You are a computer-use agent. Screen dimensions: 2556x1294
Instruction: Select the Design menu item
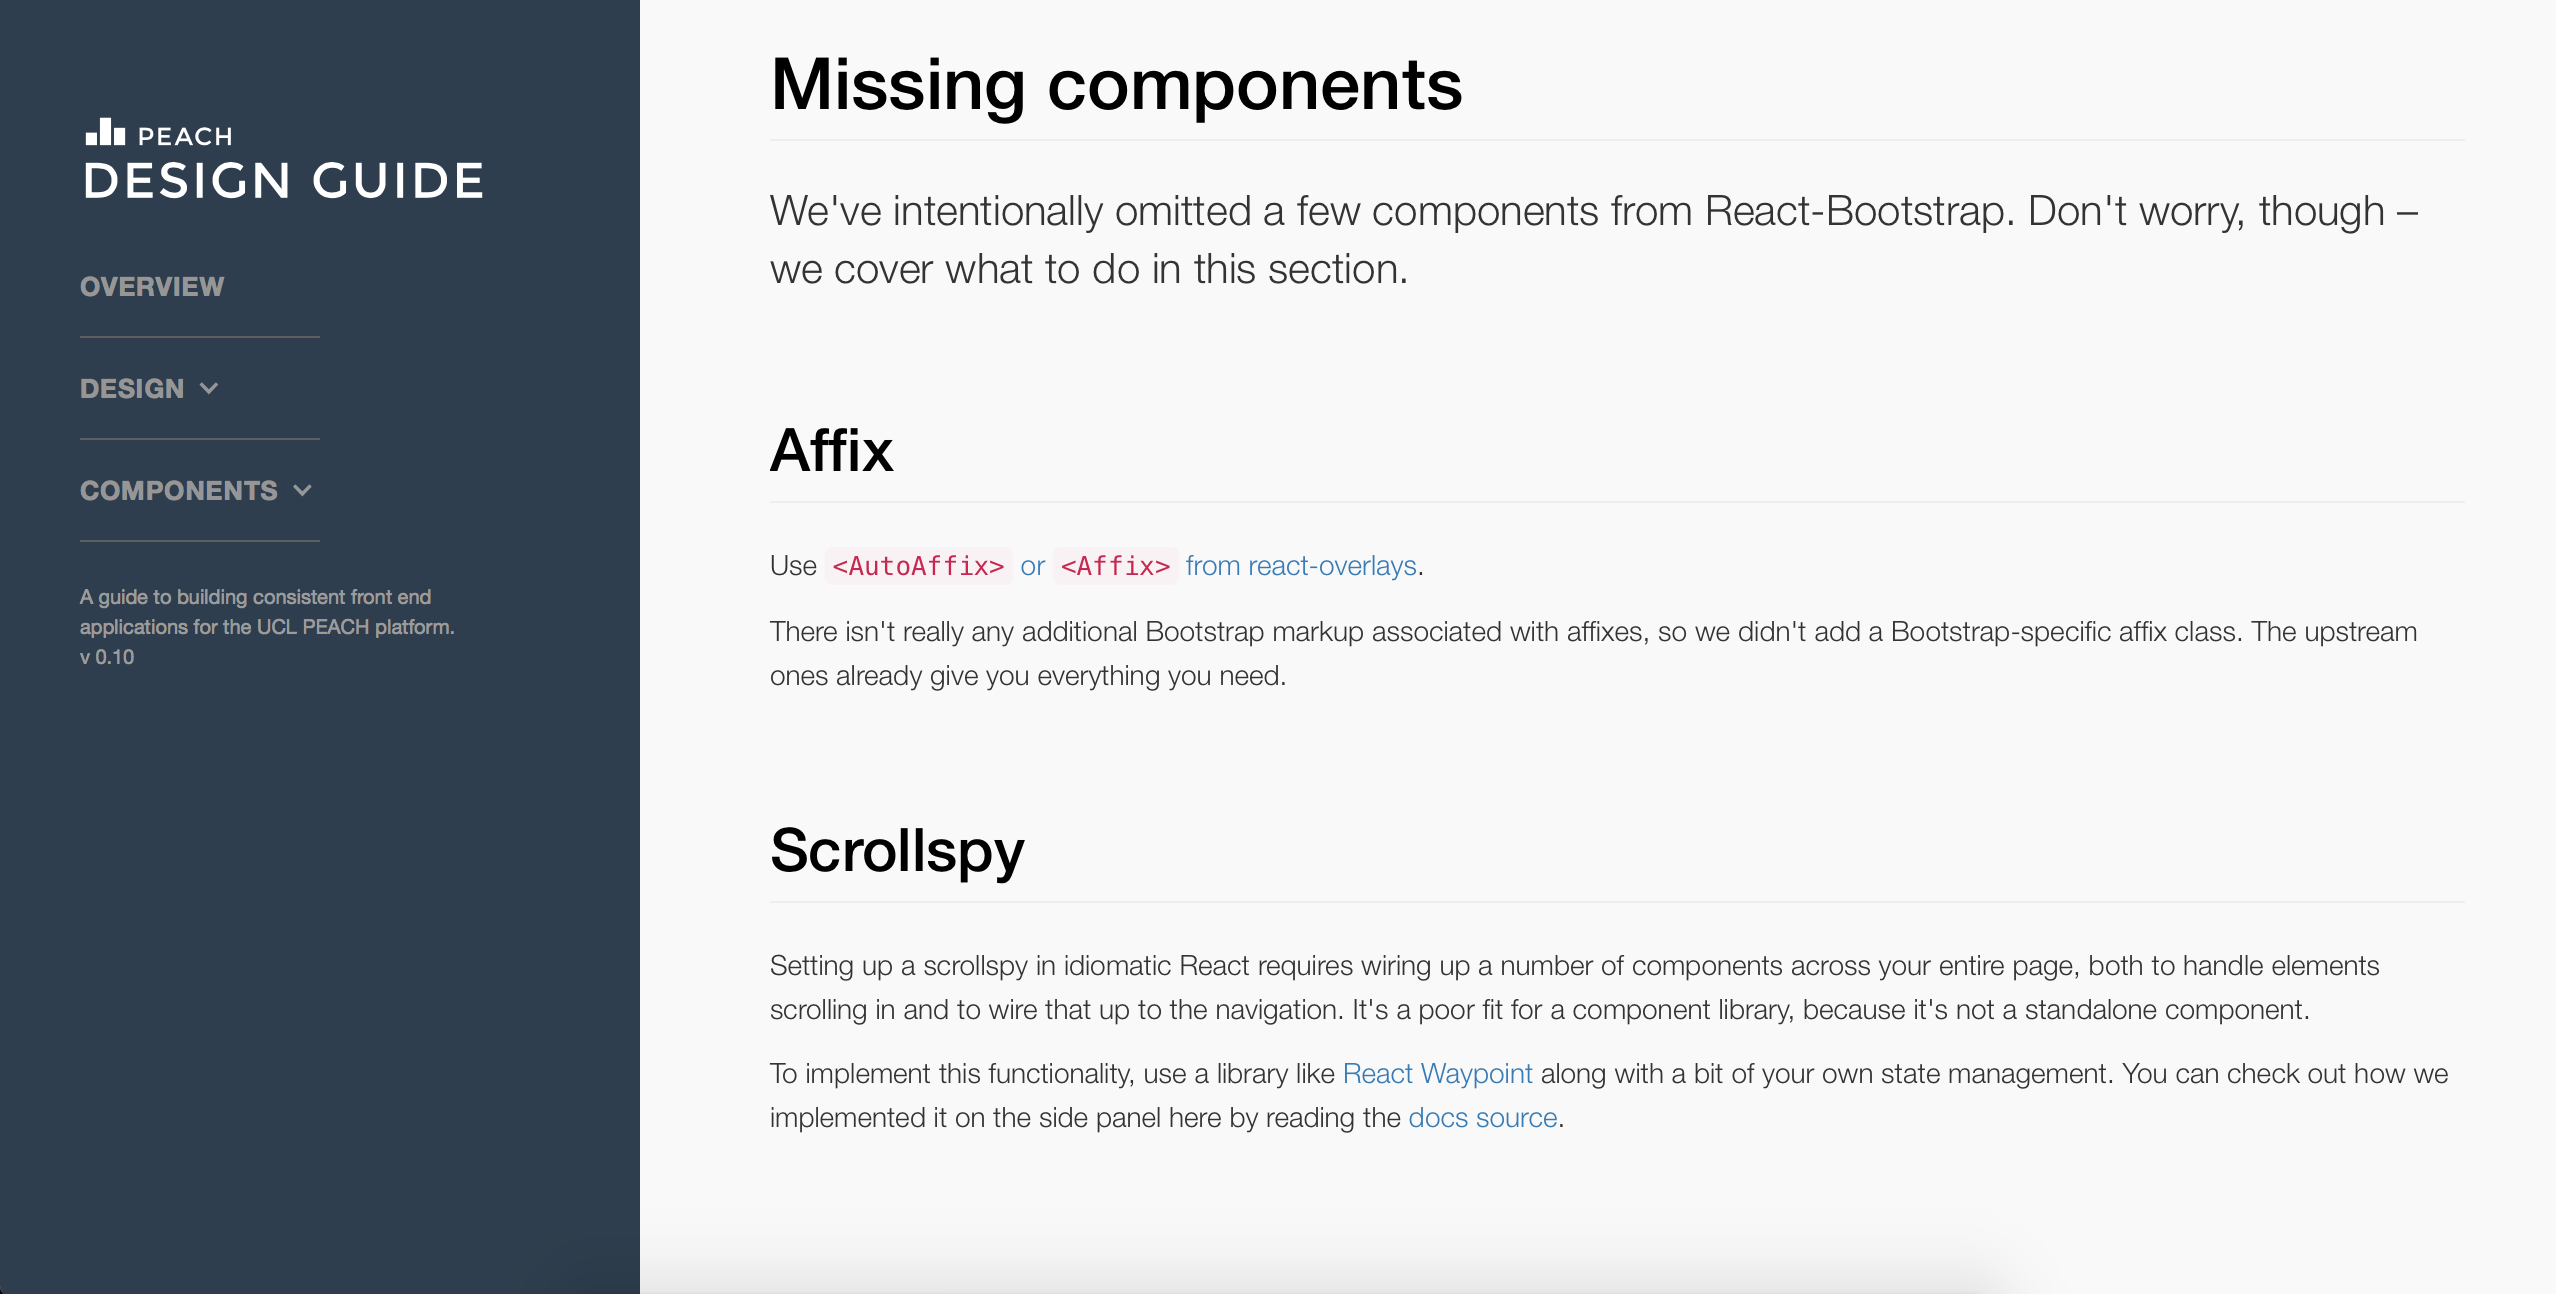click(x=132, y=389)
